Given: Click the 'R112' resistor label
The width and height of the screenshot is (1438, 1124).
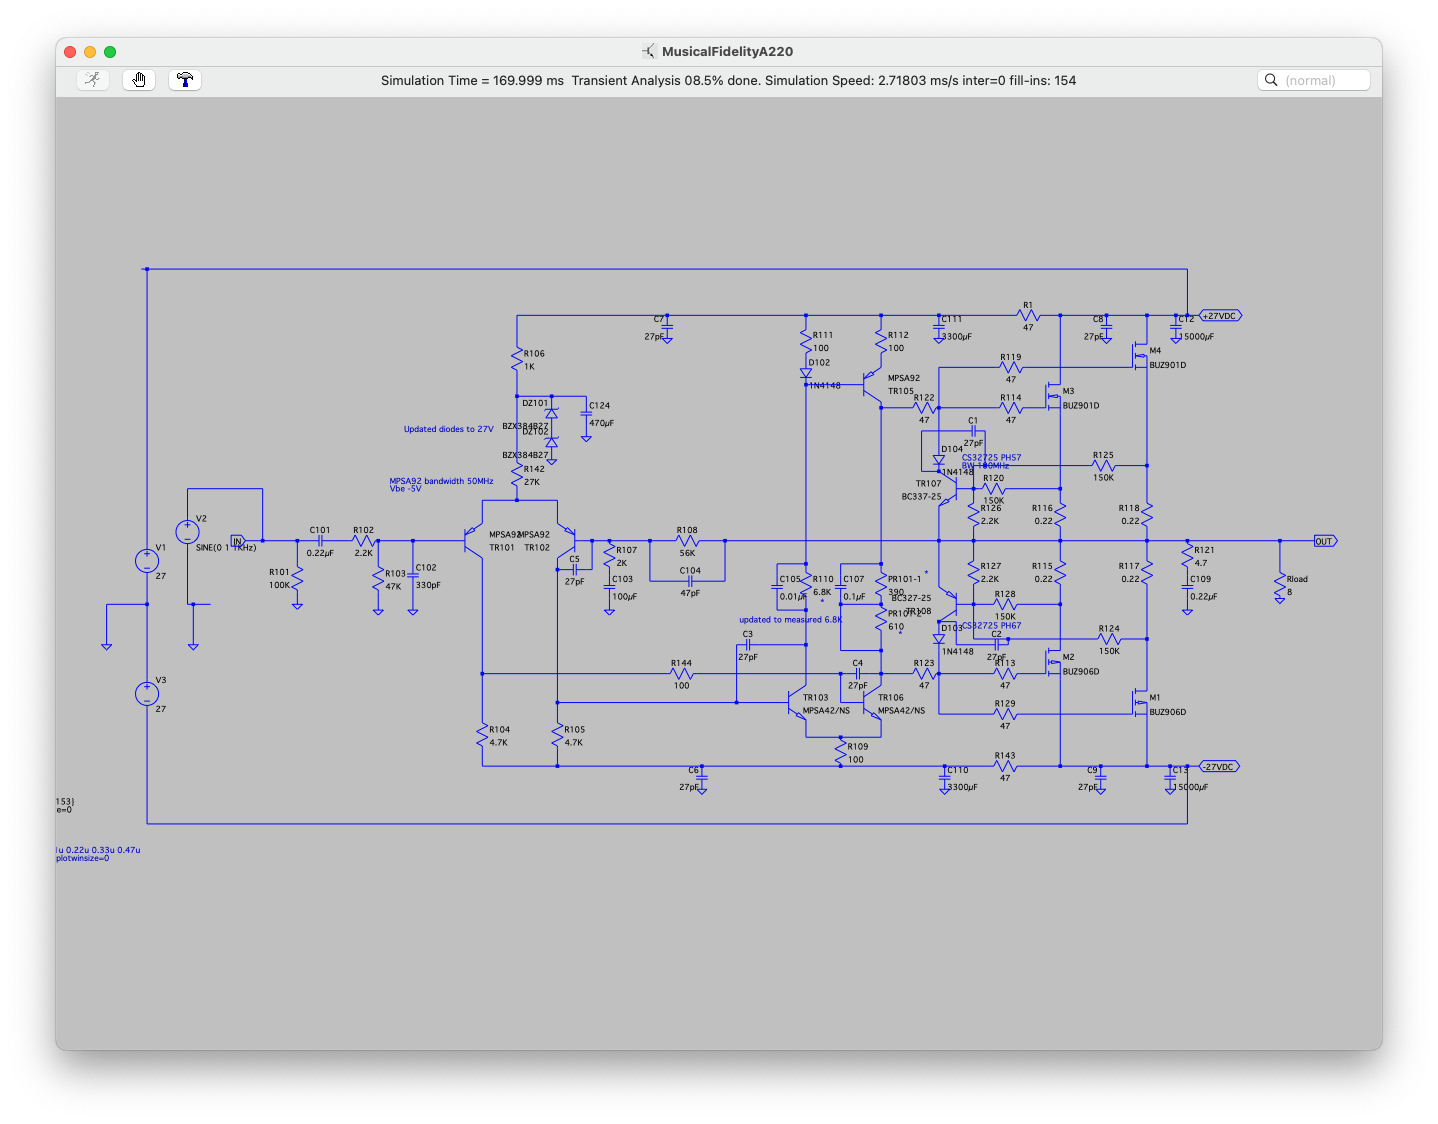Looking at the screenshot, I should coord(898,336).
